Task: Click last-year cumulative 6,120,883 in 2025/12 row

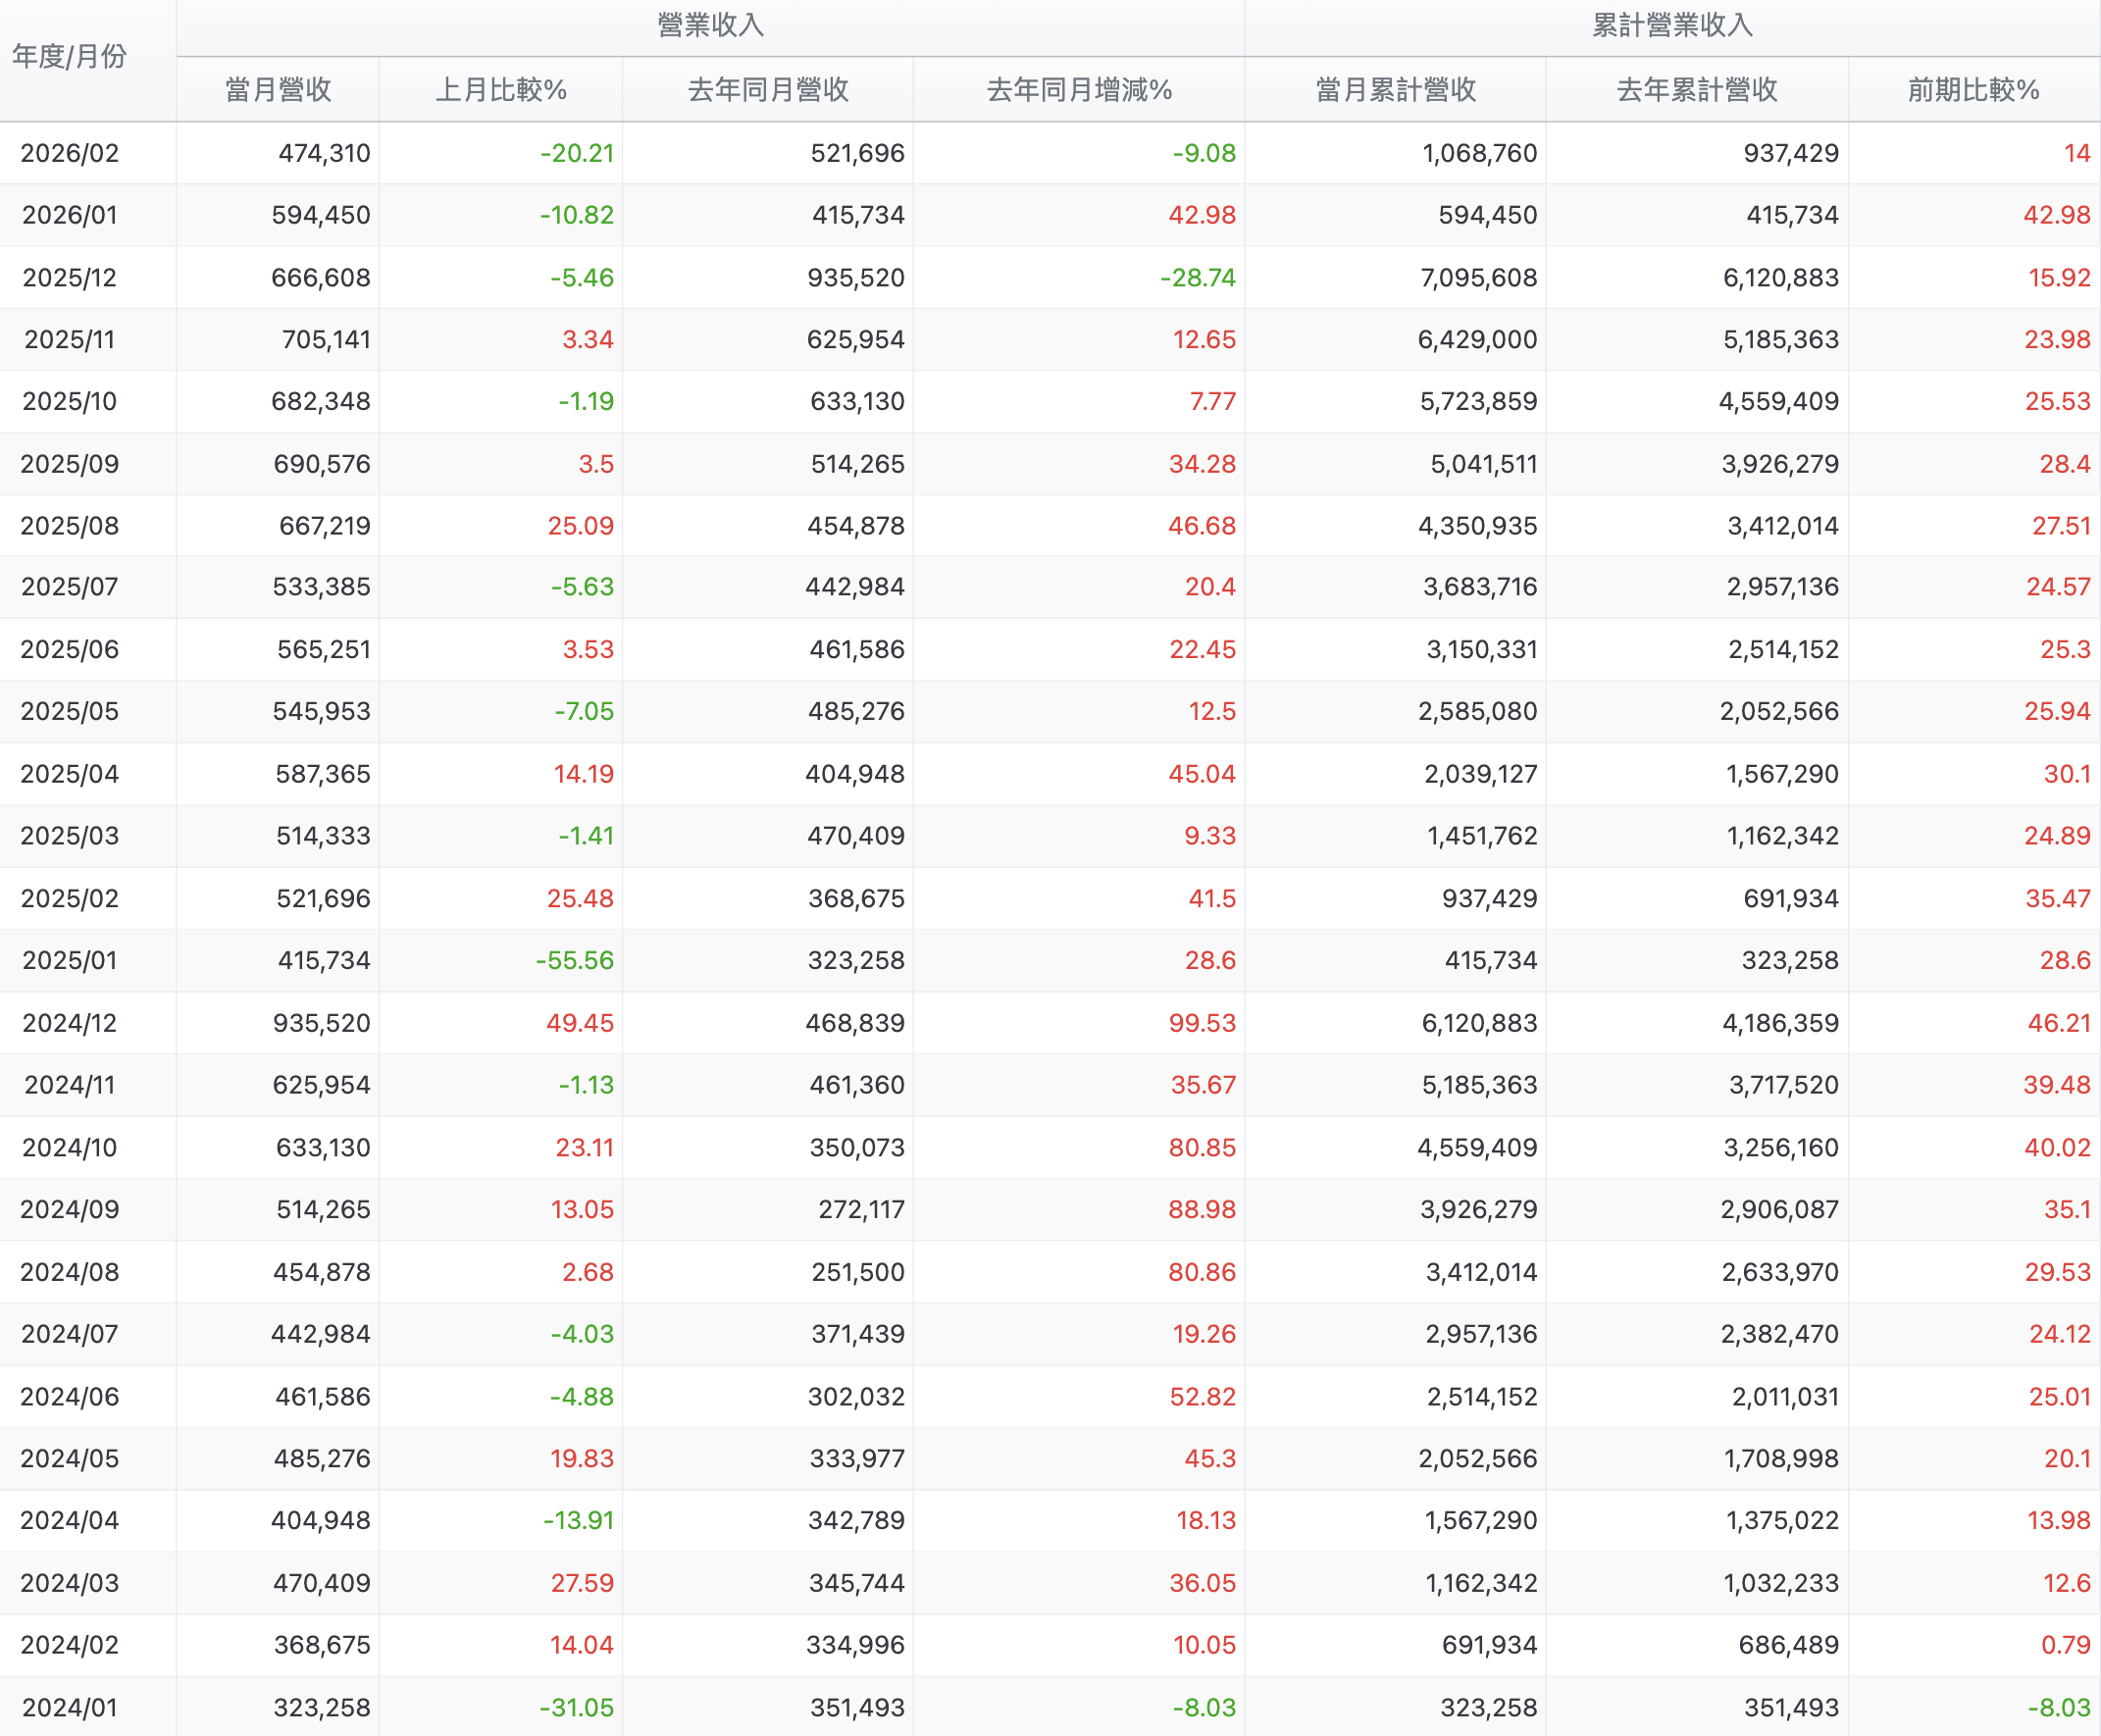Action: 1781,278
